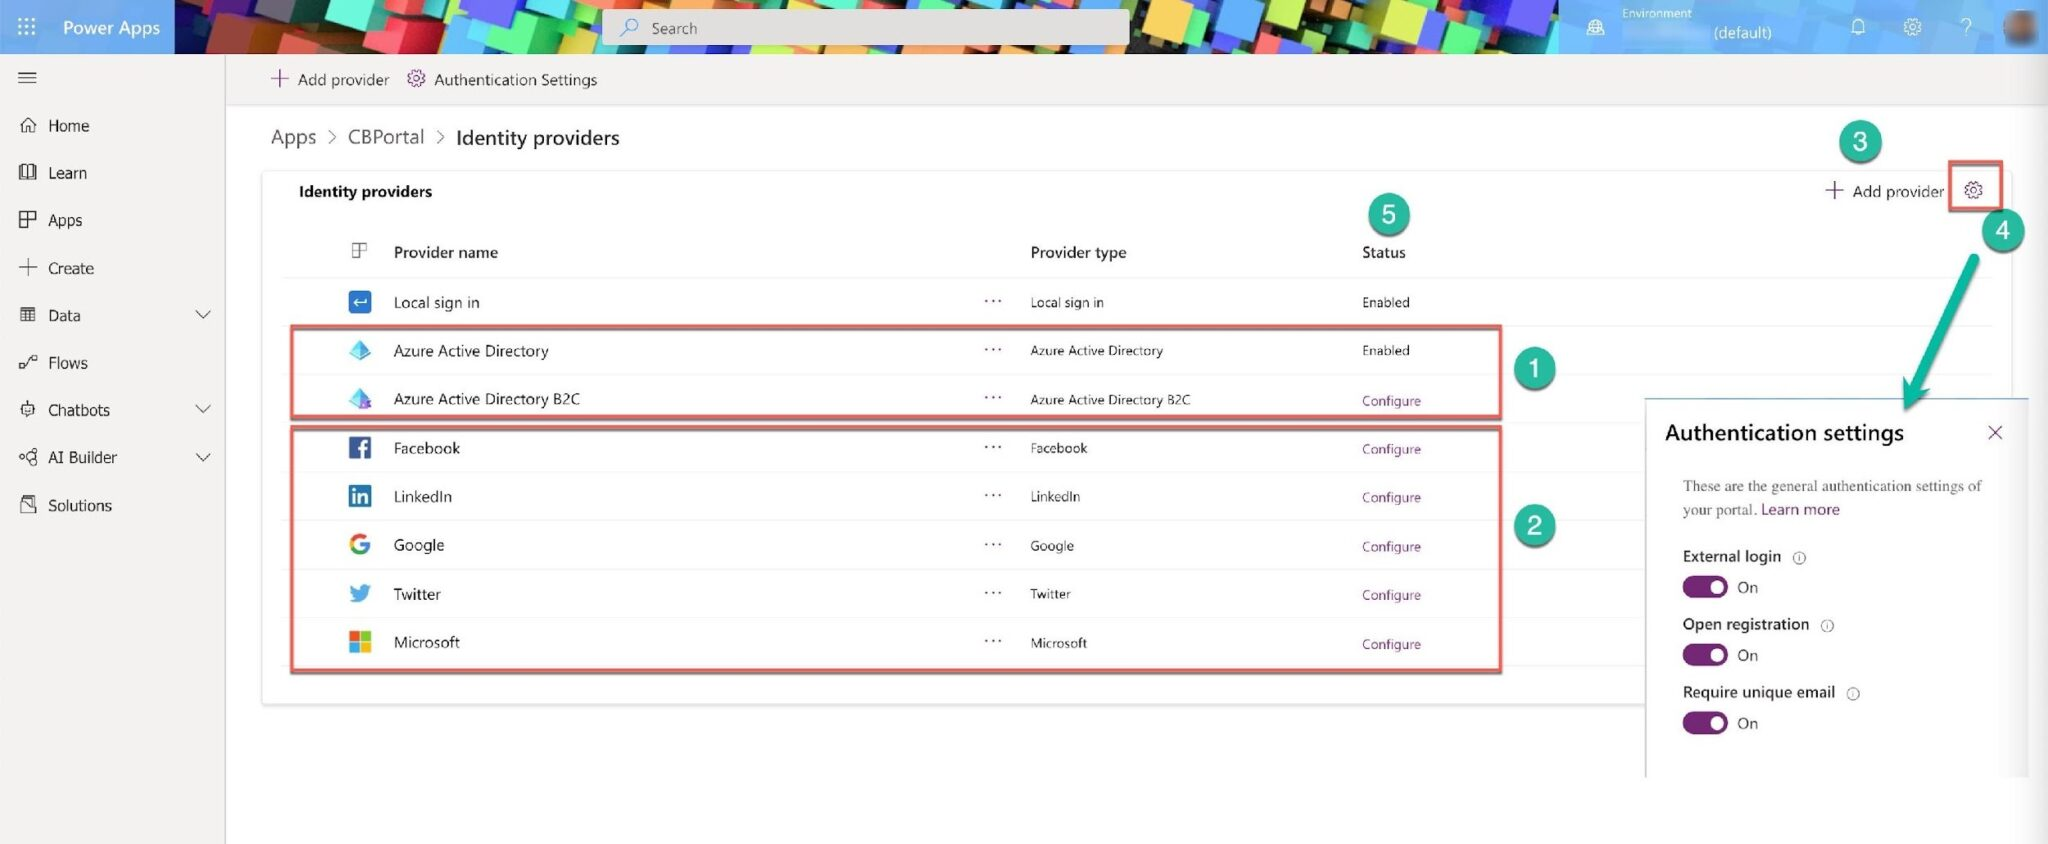Viewport: 2048px width, 844px height.
Task: Click the Search box
Action: click(866, 28)
